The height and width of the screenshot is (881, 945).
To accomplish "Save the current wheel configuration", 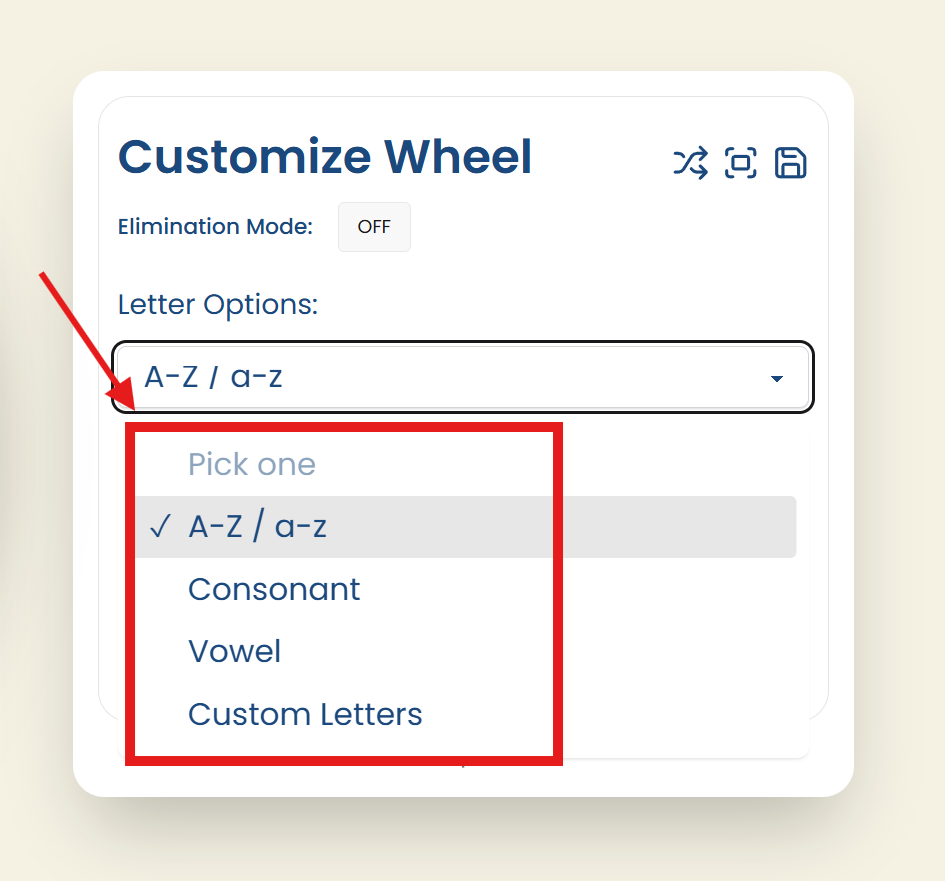I will pyautogui.click(x=790, y=163).
